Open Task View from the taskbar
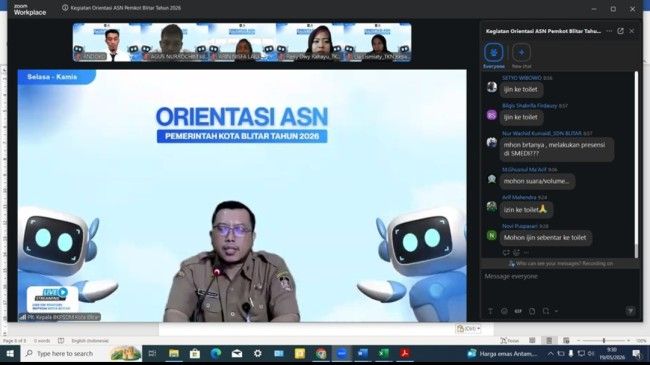The image size is (650, 365). [x=152, y=354]
